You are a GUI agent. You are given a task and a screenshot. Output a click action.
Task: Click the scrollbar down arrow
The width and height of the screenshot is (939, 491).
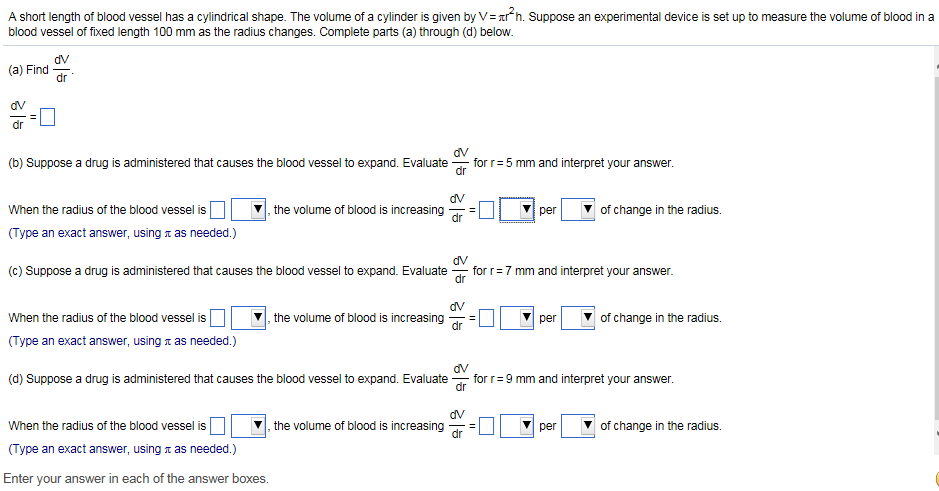(x=936, y=433)
